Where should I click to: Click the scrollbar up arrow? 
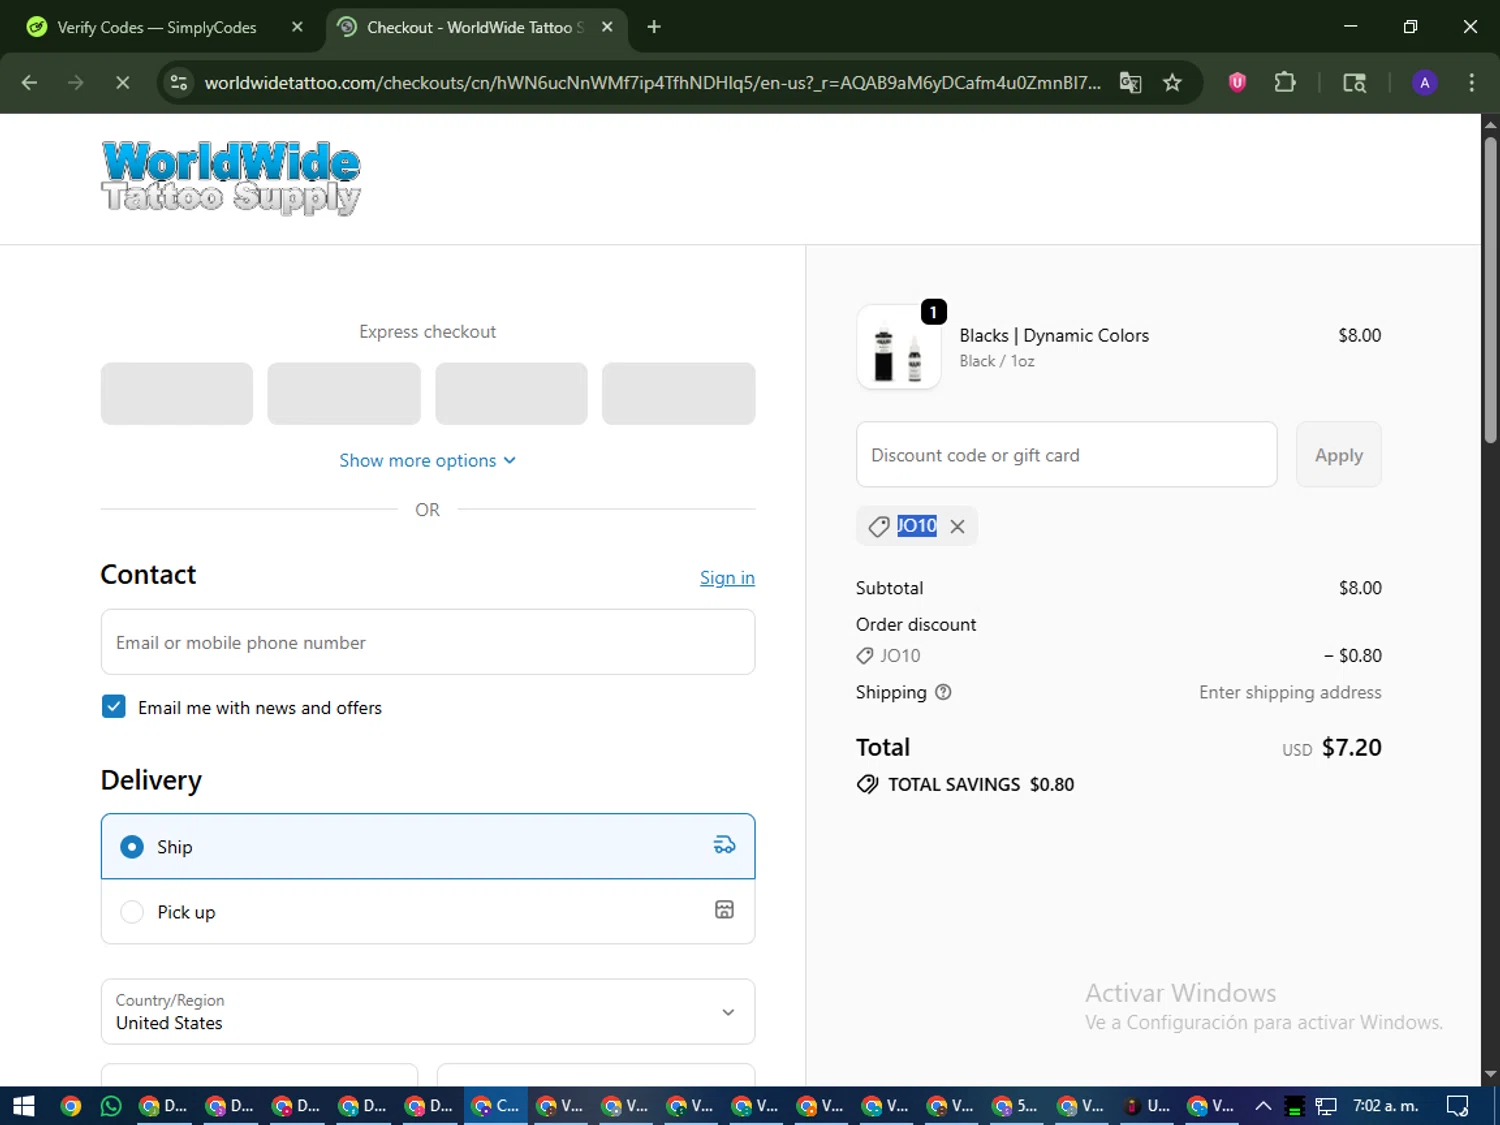(x=1490, y=125)
